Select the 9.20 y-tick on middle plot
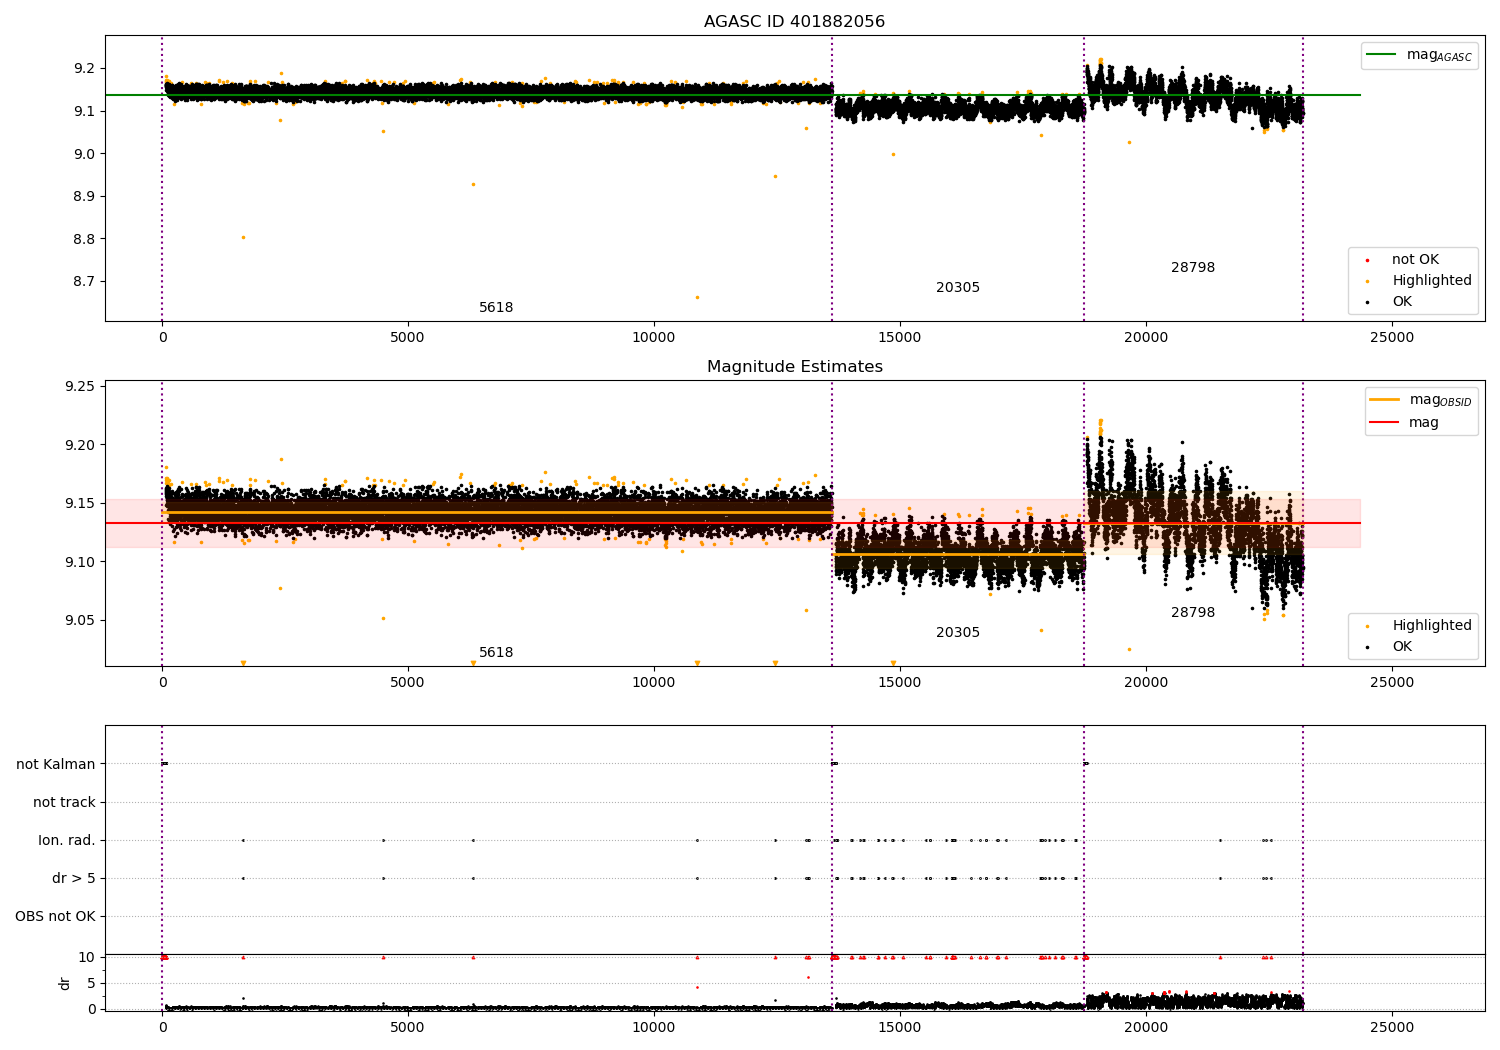The width and height of the screenshot is (1500, 1050). [x=80, y=446]
